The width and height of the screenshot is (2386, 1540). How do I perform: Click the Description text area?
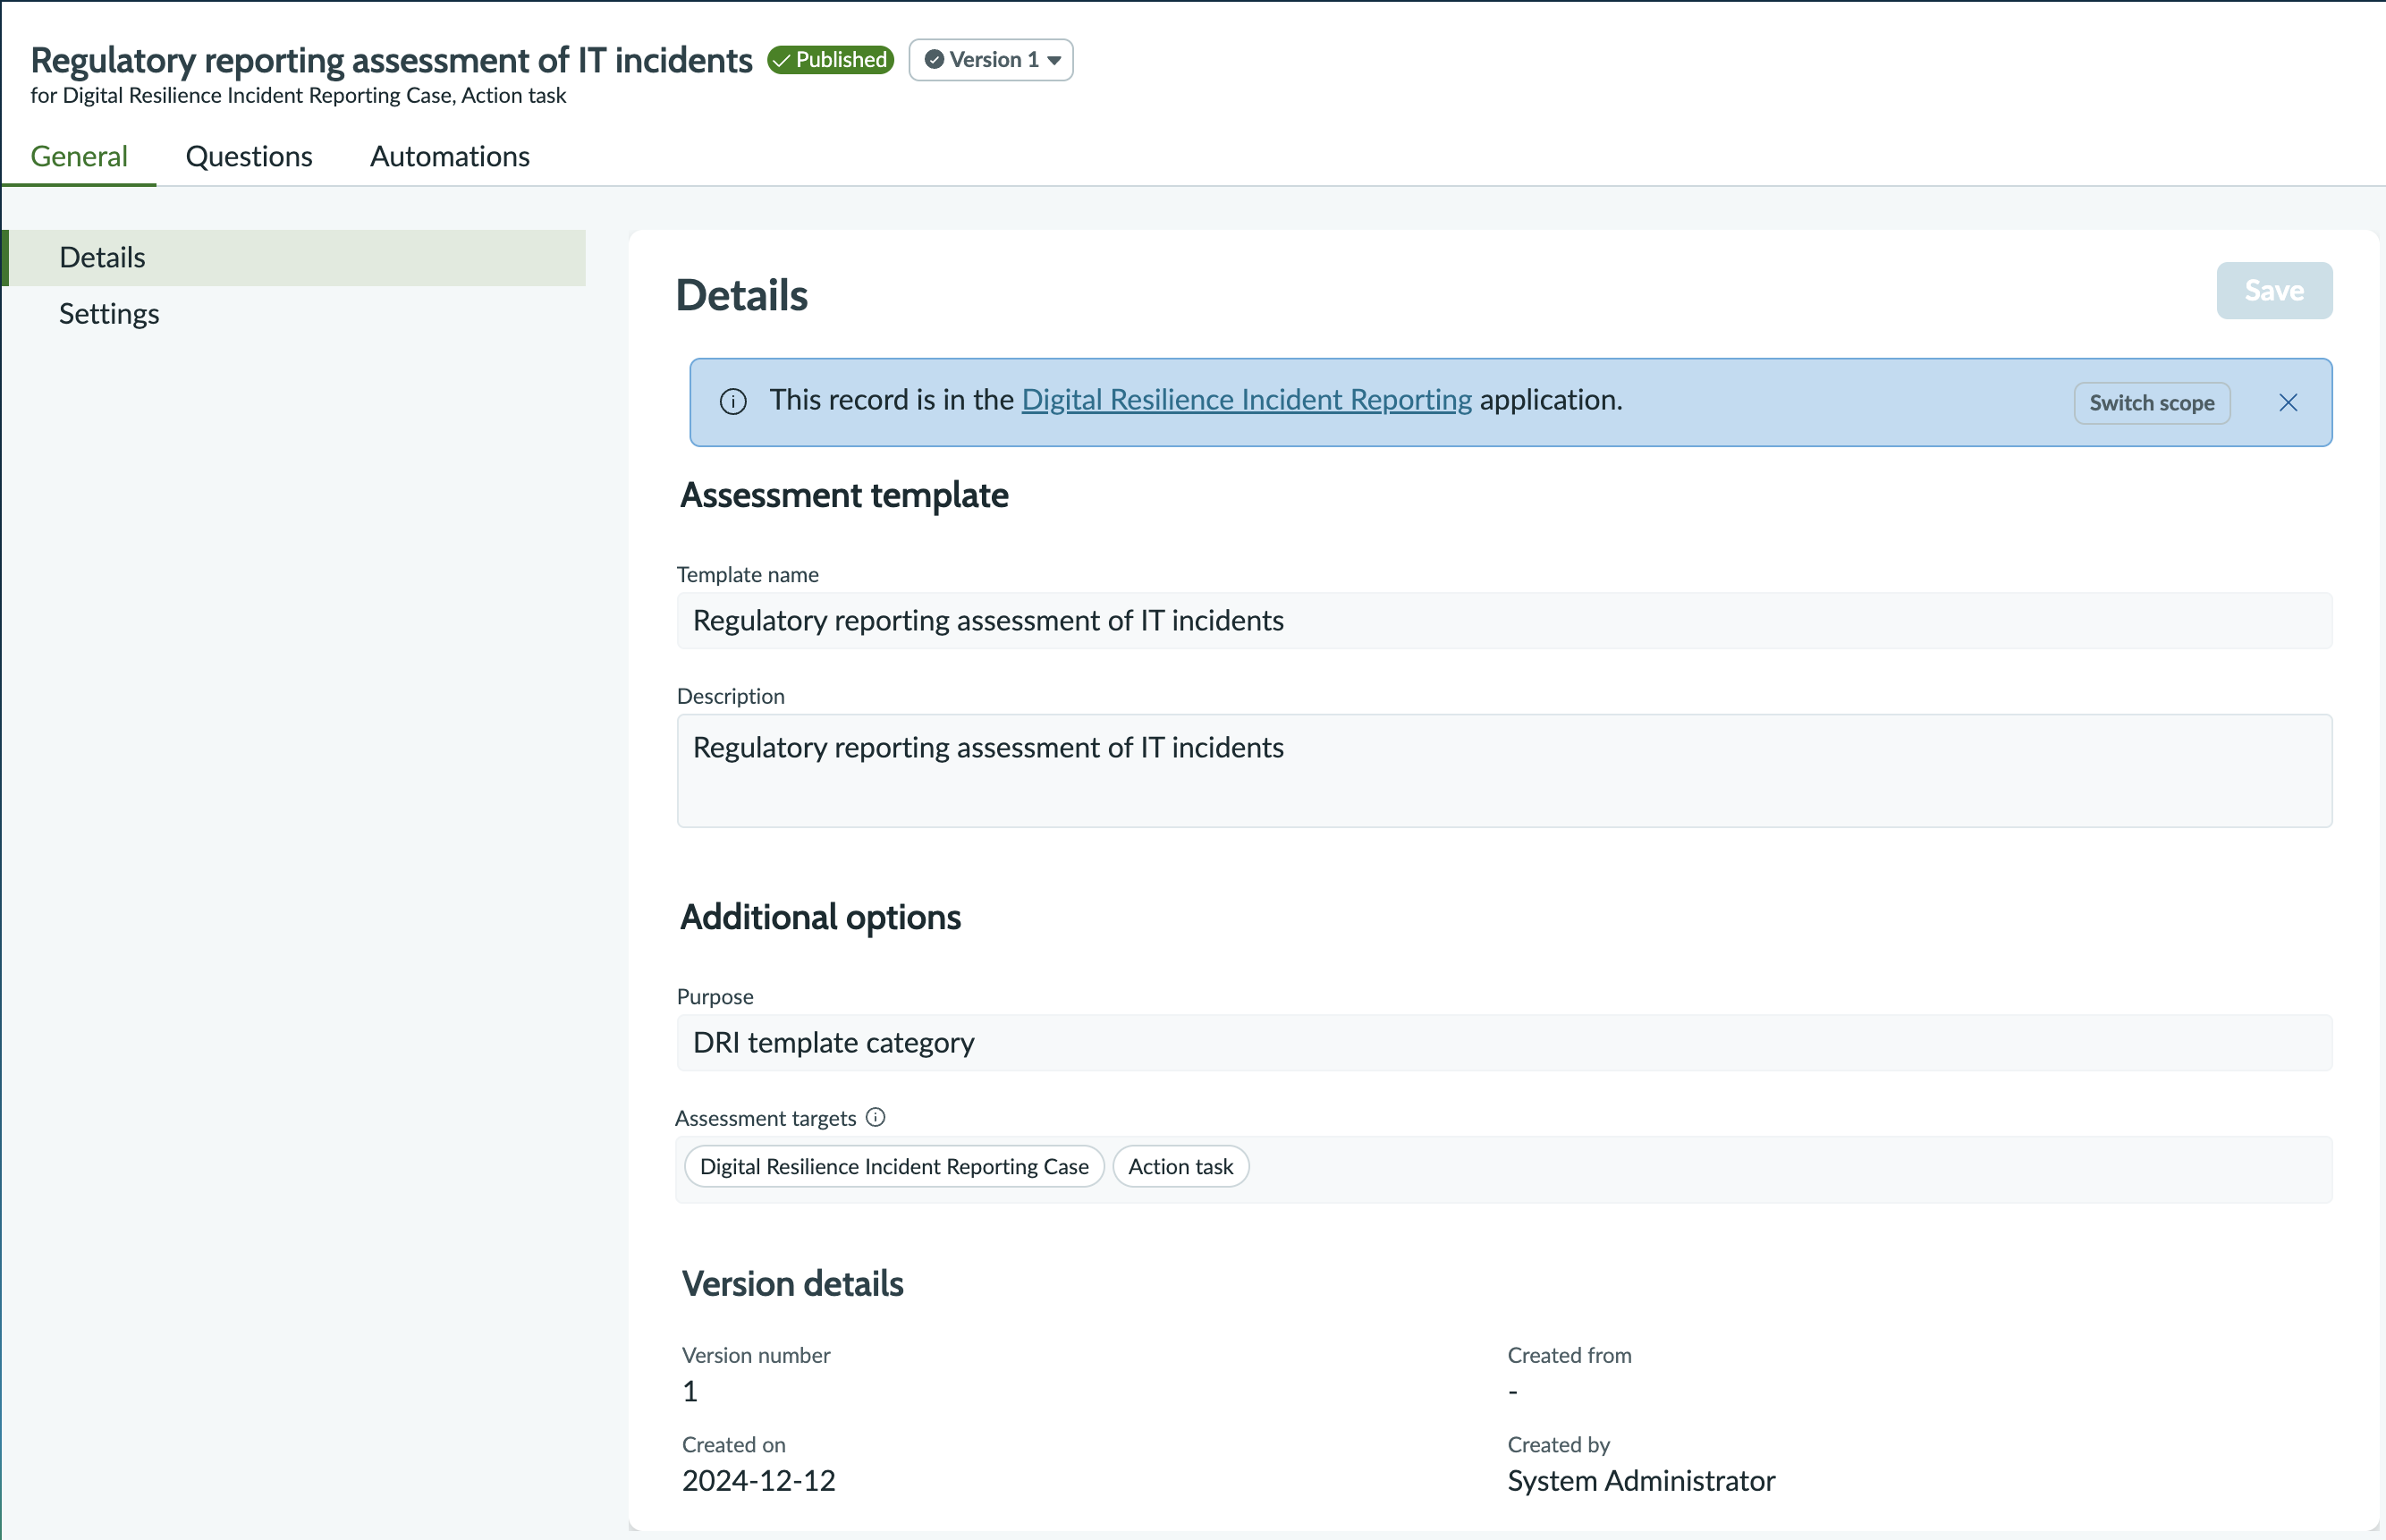click(x=1504, y=771)
